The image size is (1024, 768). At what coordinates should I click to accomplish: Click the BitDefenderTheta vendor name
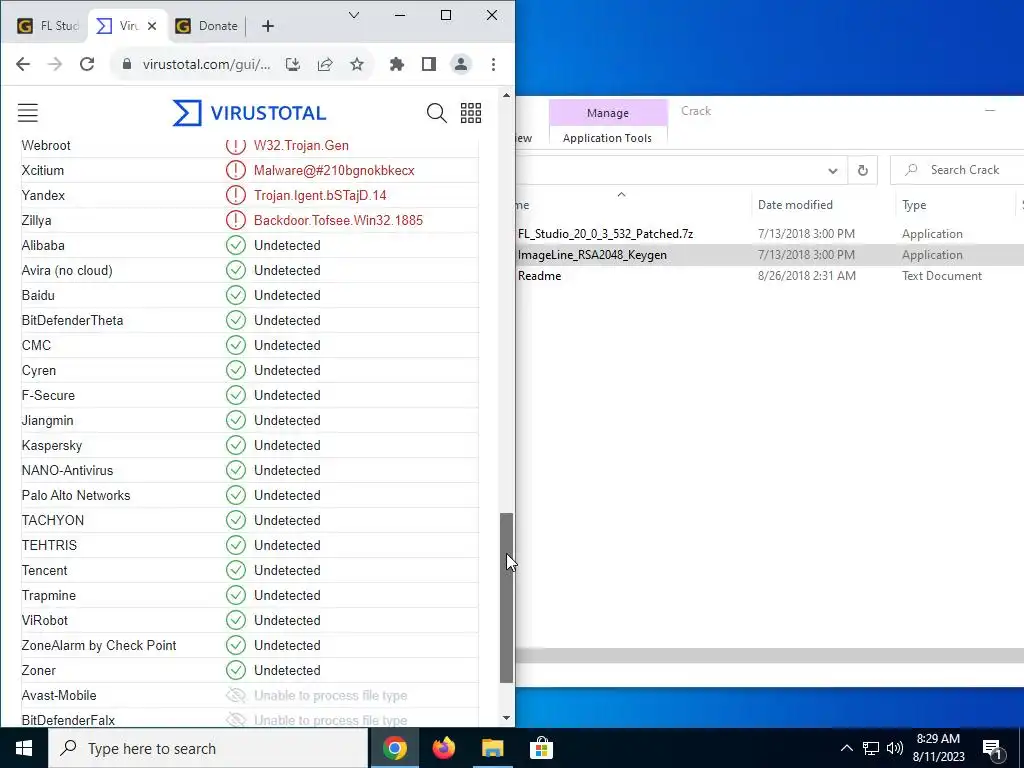tap(72, 320)
